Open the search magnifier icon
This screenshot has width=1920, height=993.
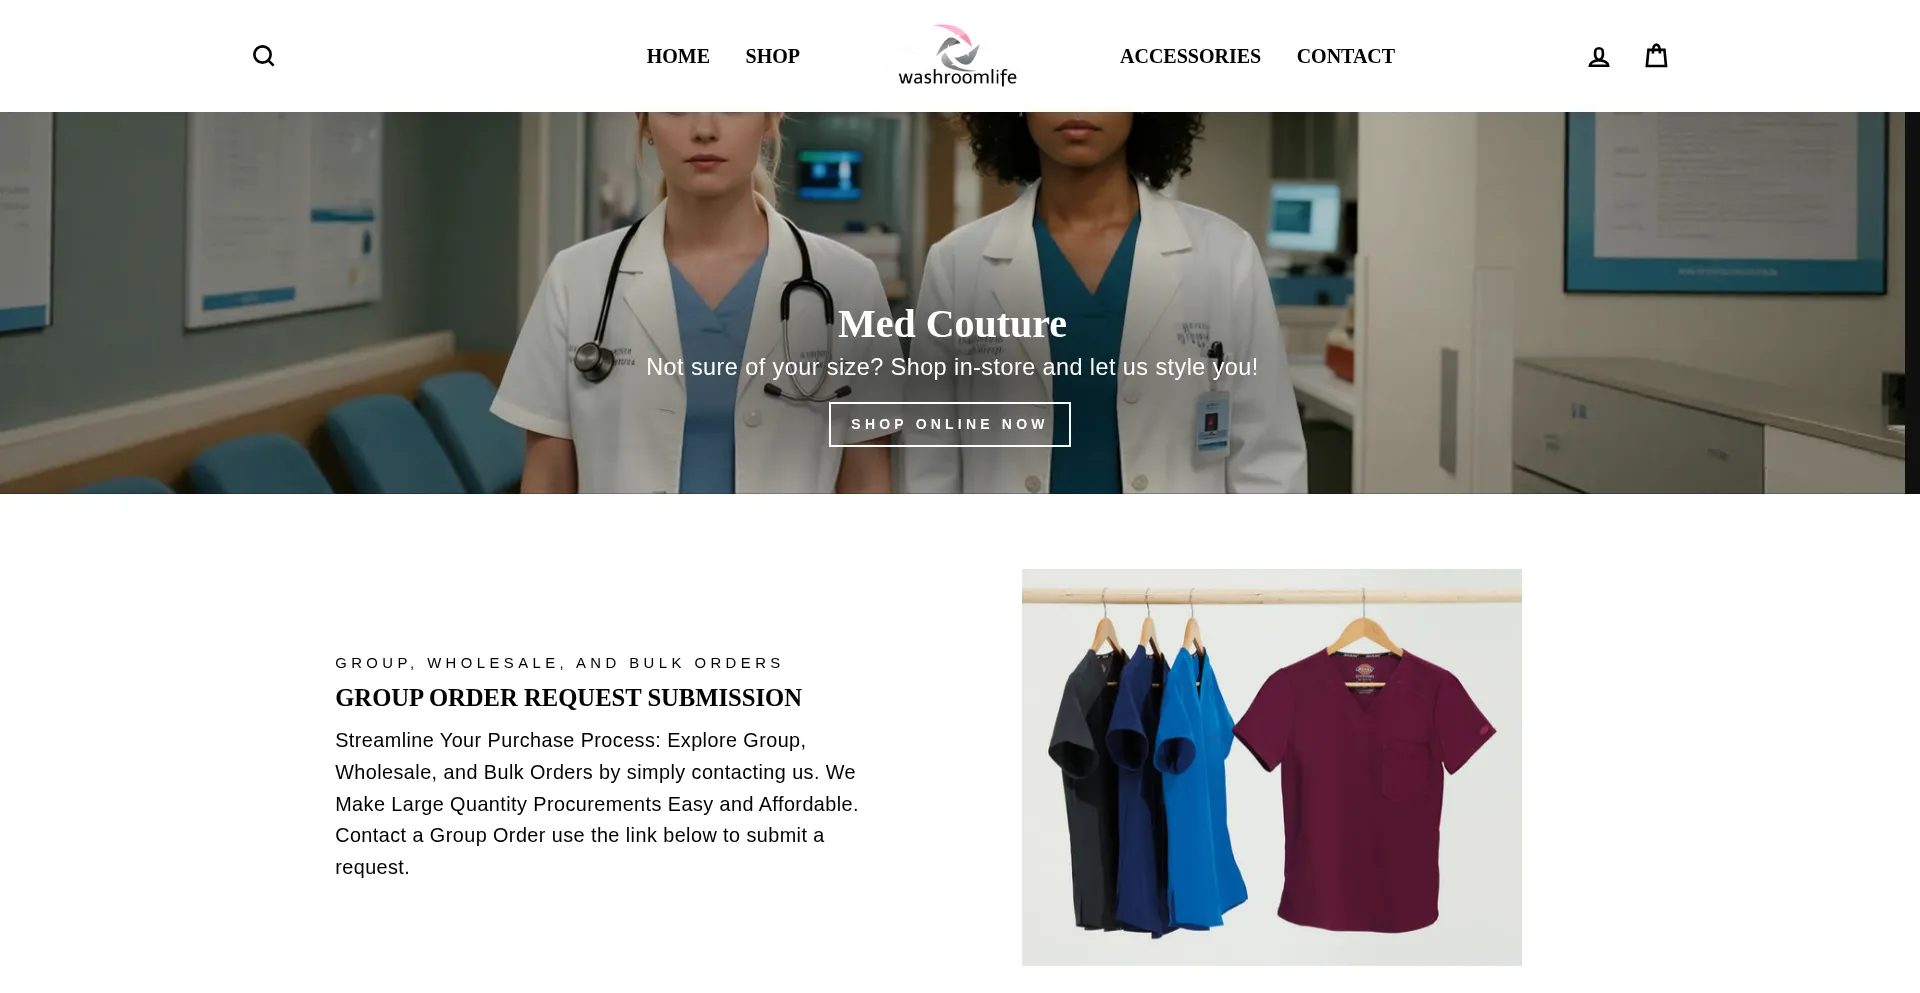pos(263,56)
